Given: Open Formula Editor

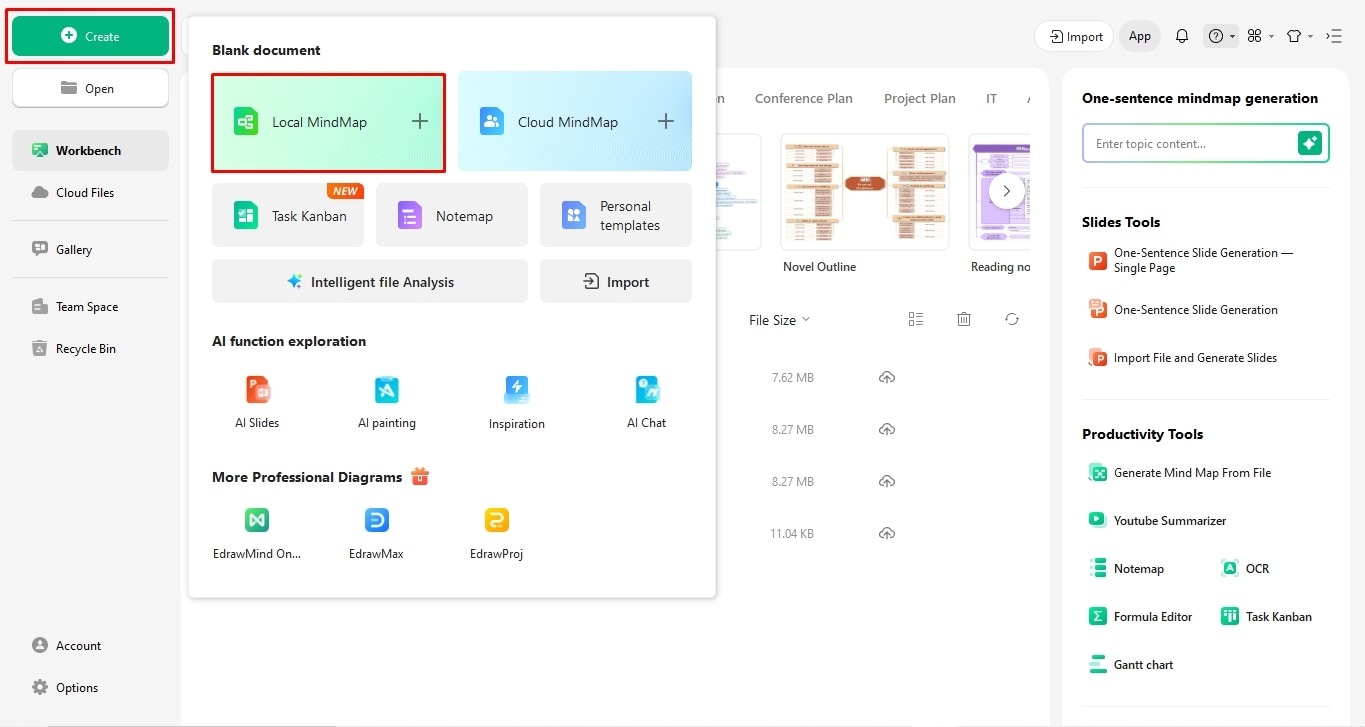Looking at the screenshot, I should (1141, 616).
